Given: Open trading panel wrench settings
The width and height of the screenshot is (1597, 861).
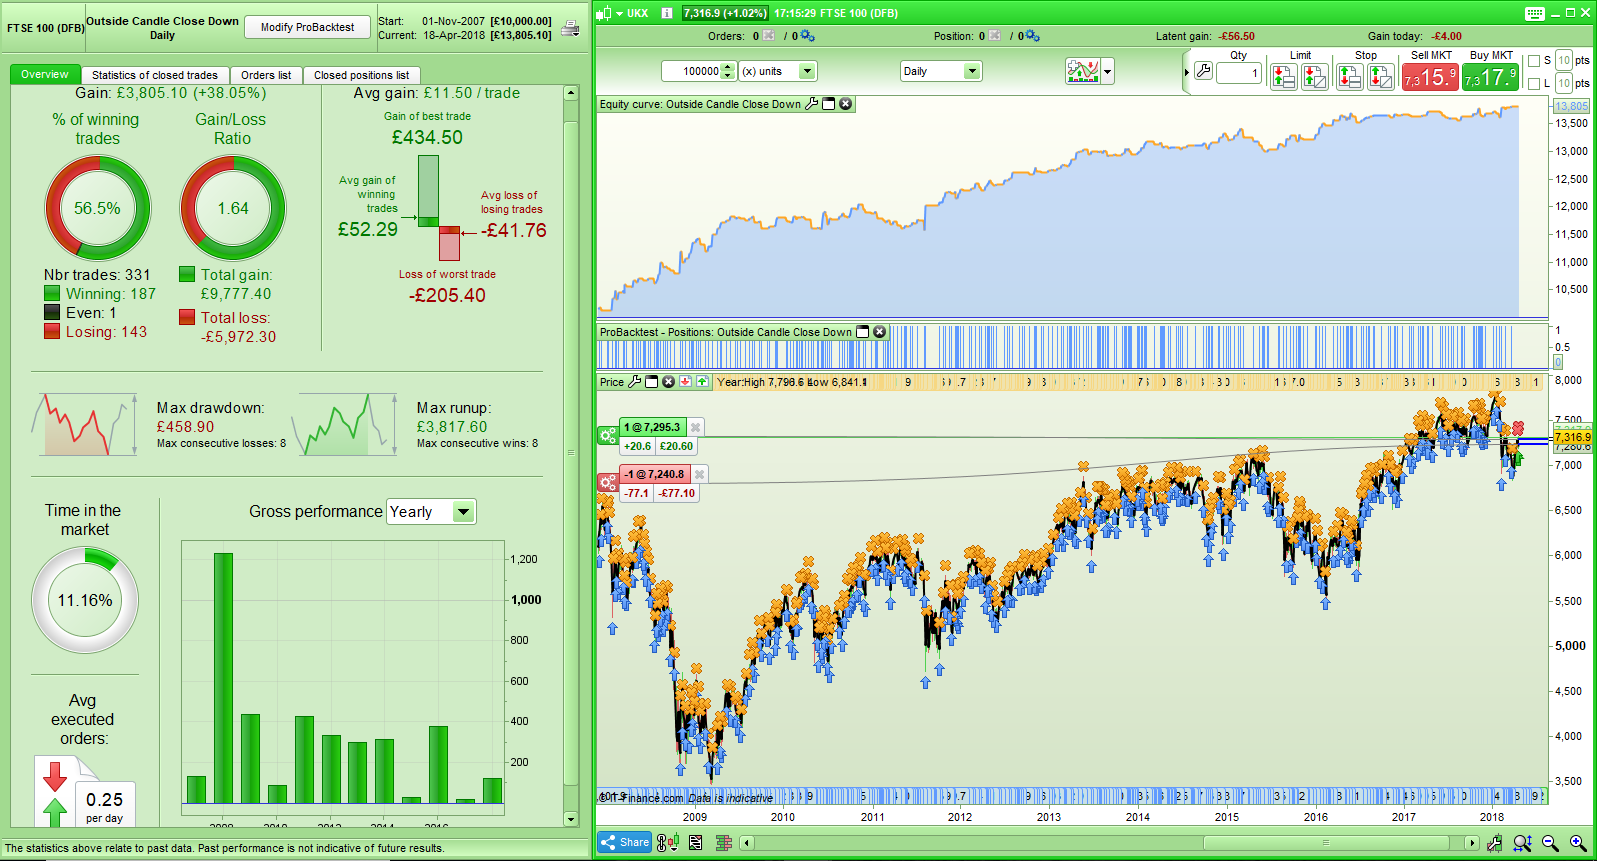Looking at the screenshot, I should click(x=1204, y=71).
